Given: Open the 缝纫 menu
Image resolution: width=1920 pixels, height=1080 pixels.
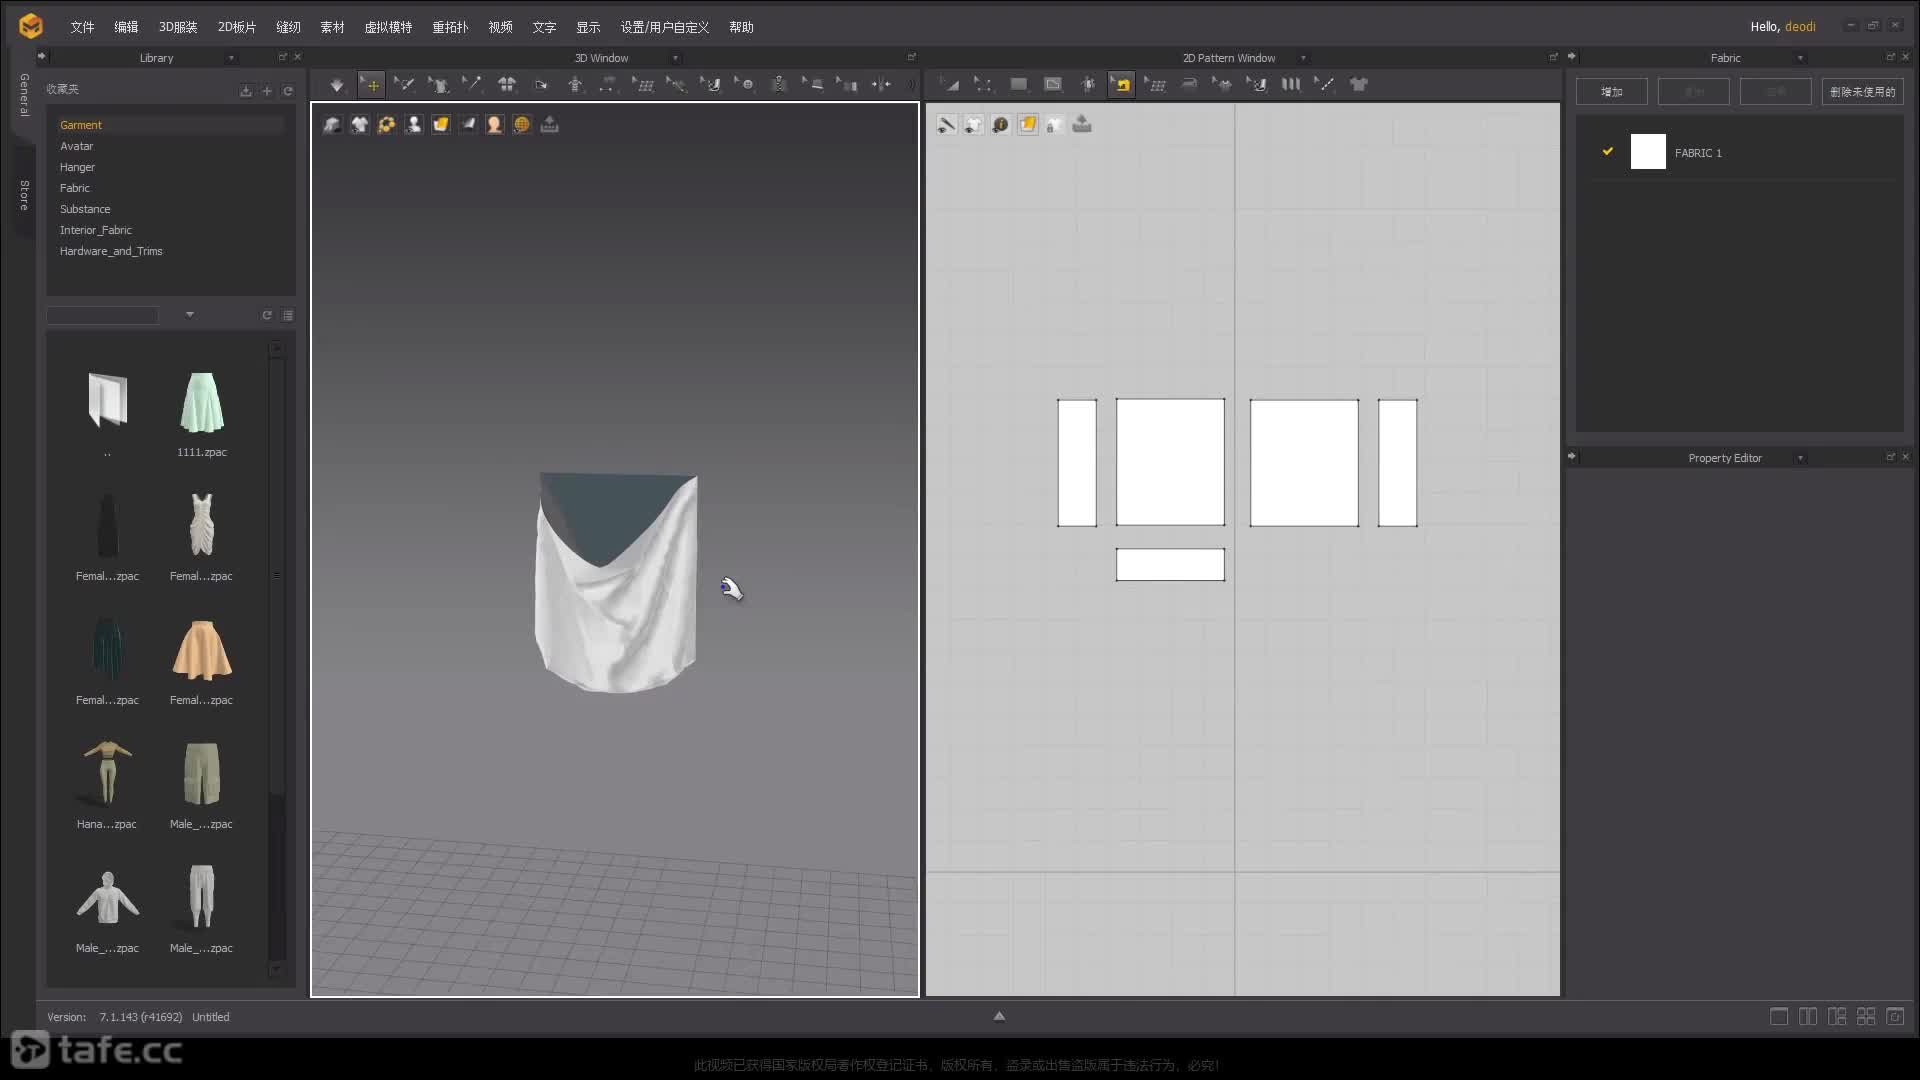Looking at the screenshot, I should pyautogui.click(x=288, y=27).
